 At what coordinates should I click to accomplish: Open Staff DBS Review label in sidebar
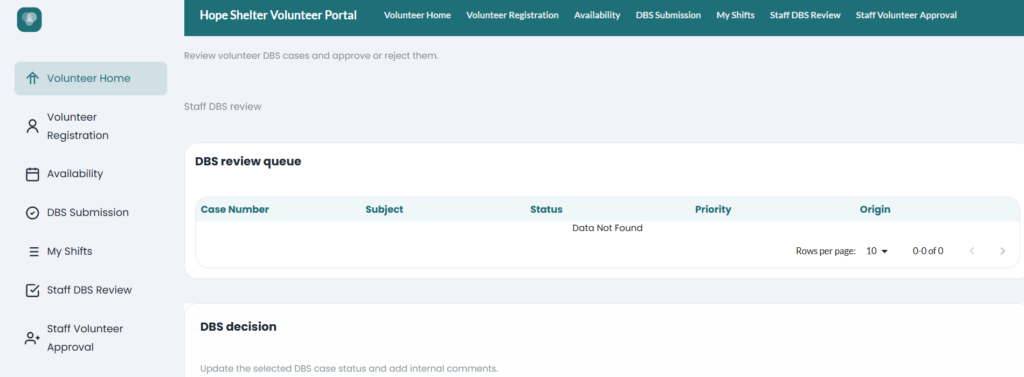tap(89, 289)
